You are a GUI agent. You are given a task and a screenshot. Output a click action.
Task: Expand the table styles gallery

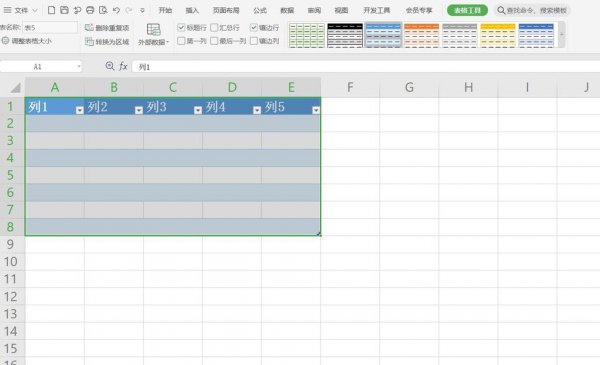(x=561, y=35)
